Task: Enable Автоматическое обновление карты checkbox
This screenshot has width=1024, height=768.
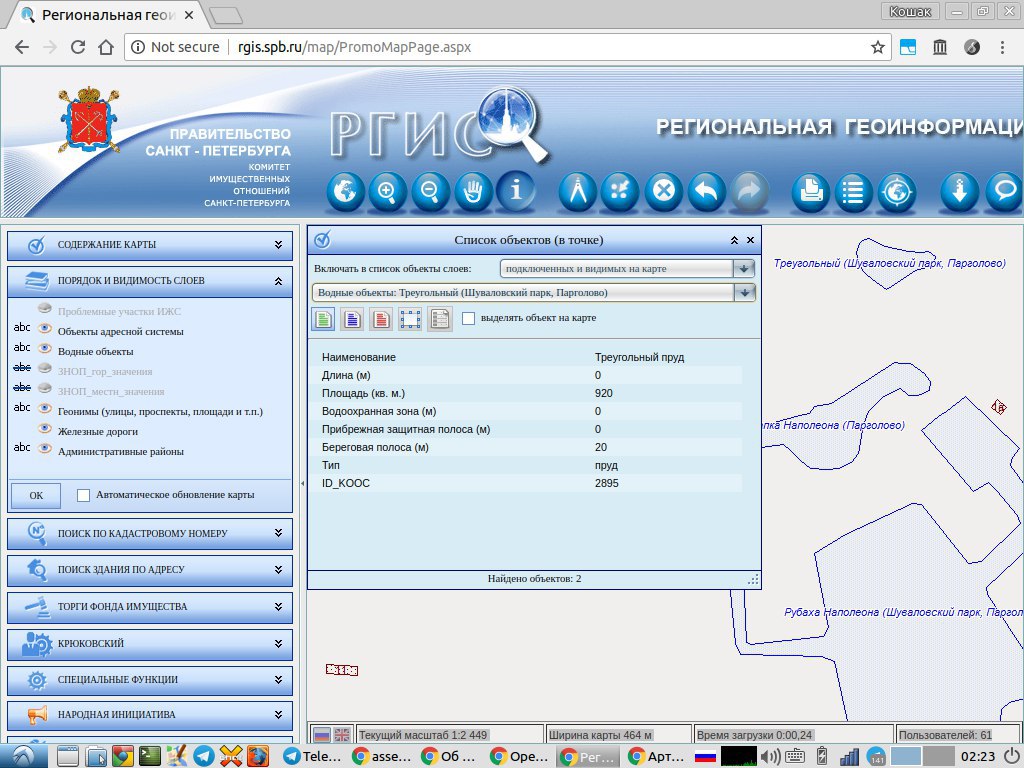Action: click(84, 495)
